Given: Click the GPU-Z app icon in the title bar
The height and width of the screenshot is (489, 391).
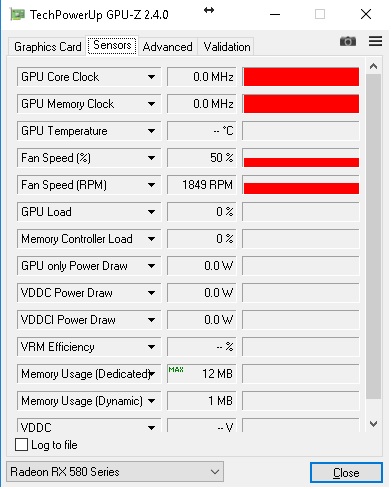Looking at the screenshot, I should coord(18,15).
